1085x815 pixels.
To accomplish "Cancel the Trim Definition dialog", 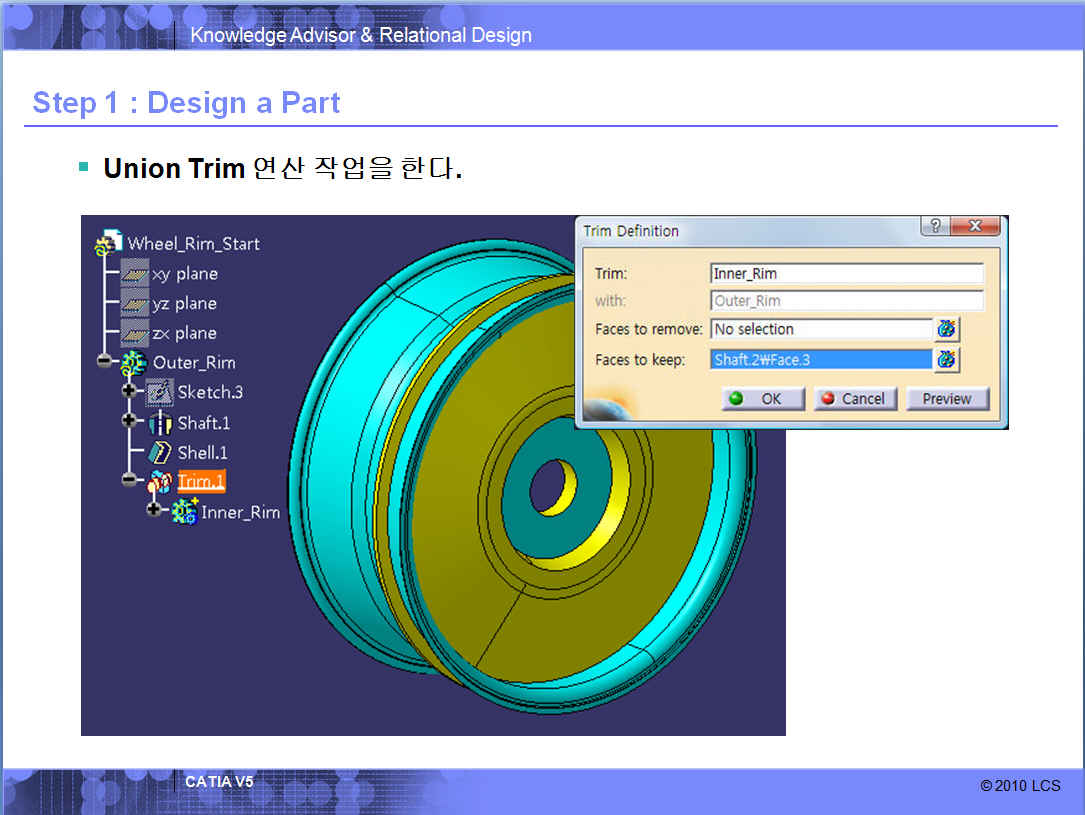I will pyautogui.click(x=853, y=399).
